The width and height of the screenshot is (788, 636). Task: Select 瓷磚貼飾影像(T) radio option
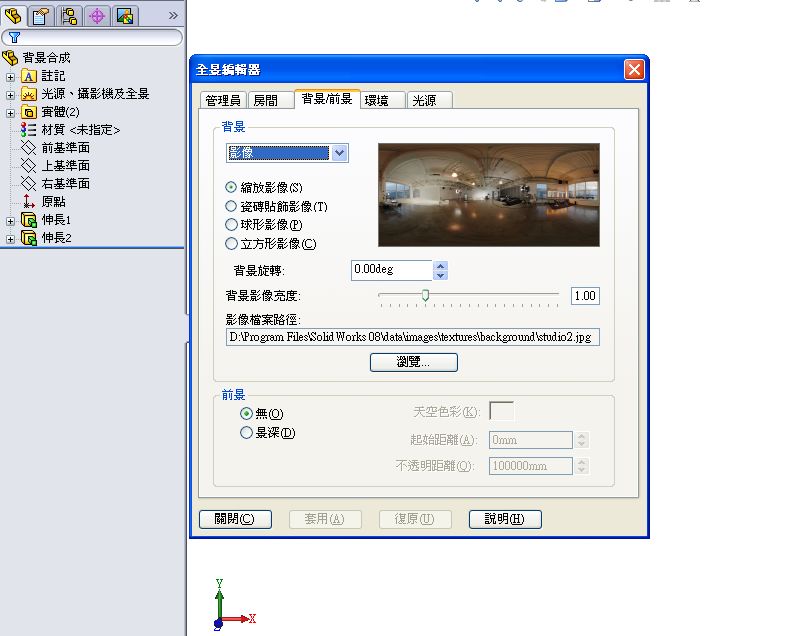[231, 206]
